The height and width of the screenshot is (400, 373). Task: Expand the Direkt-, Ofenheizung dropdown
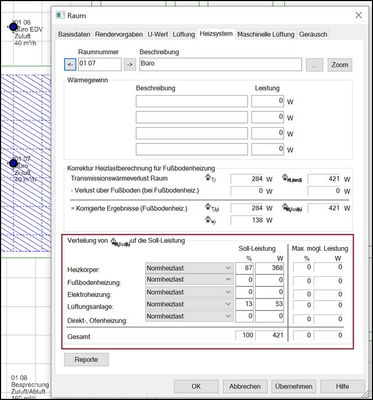click(x=189, y=316)
